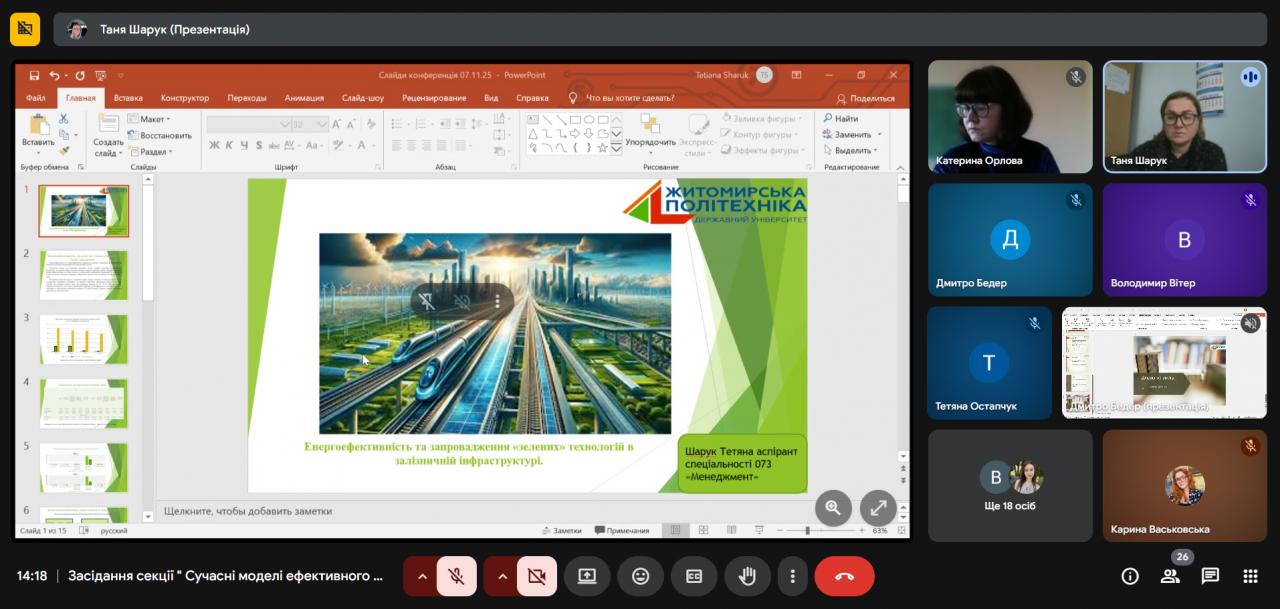Open more options three-dot menu
The image size is (1280, 609).
point(792,576)
